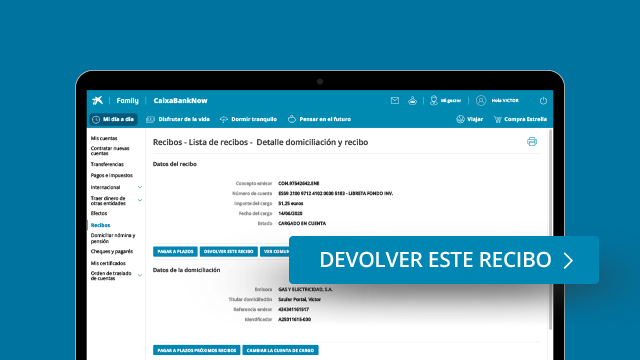Click the Pensar en el futuro piggy icon
640x360 pixels.
click(292, 119)
